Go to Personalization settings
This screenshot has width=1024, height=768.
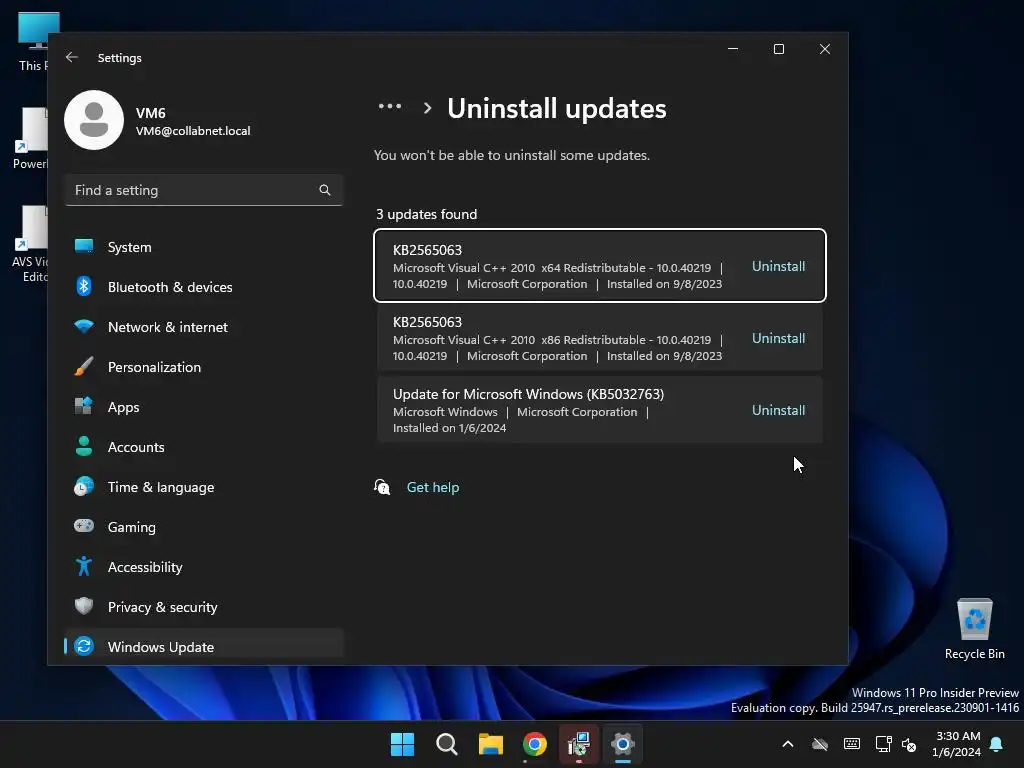(204, 367)
